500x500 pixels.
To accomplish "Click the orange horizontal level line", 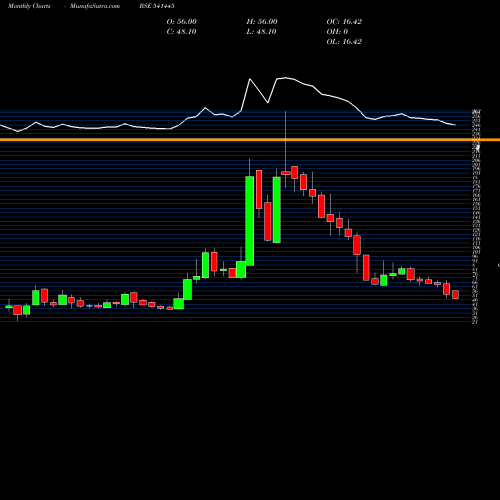I will [x=250, y=140].
